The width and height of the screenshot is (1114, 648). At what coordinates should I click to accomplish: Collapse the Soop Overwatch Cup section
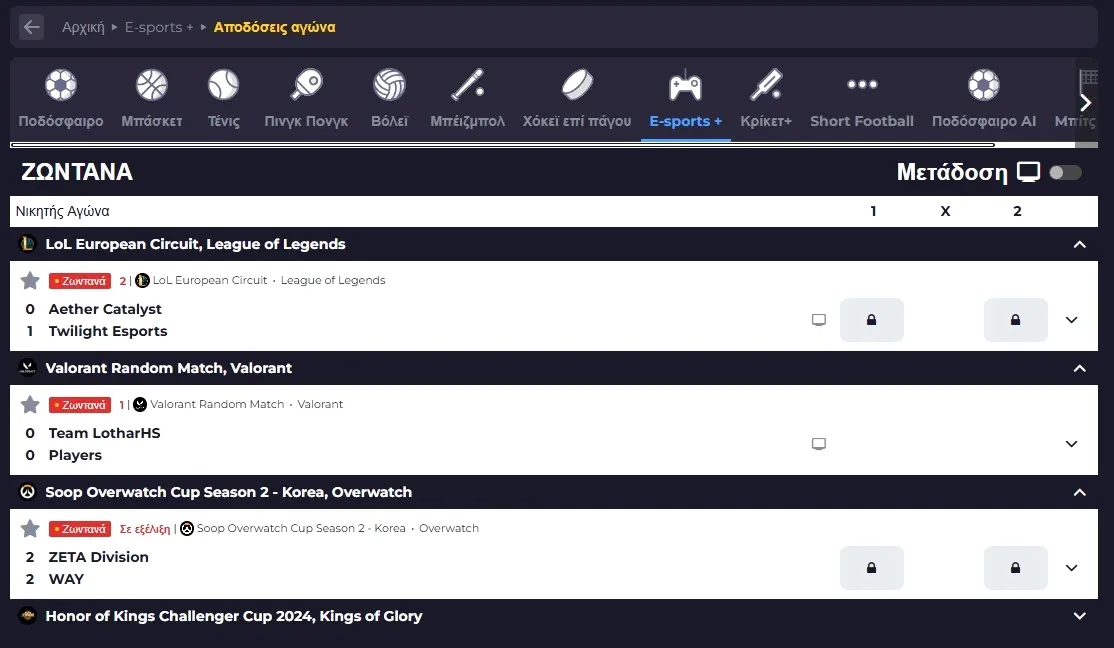click(1079, 492)
